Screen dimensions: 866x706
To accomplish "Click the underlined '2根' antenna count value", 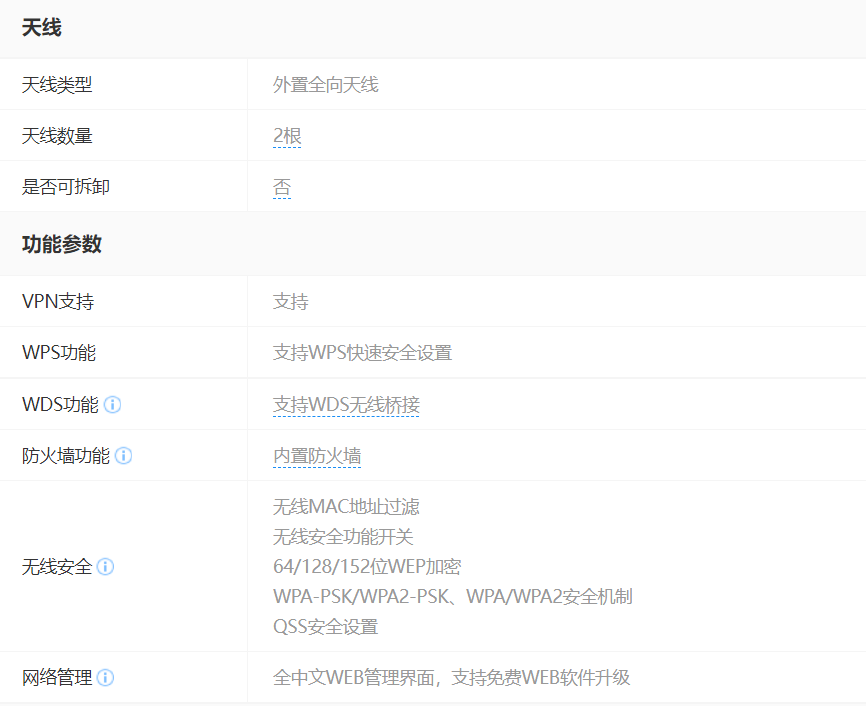I will (287, 136).
